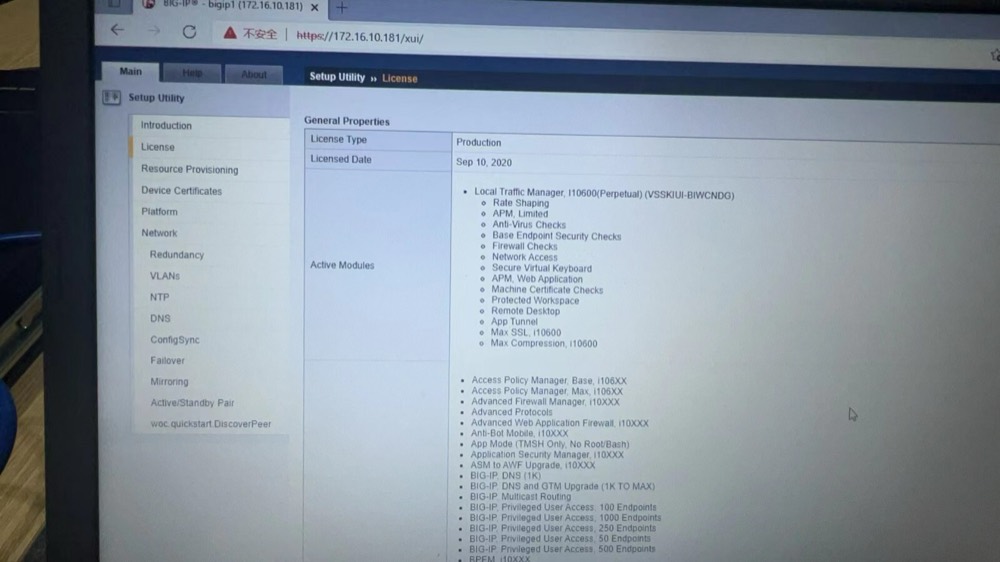This screenshot has width=1000, height=562.
Task: Click Protected Workspace entry
Action: click(535, 300)
